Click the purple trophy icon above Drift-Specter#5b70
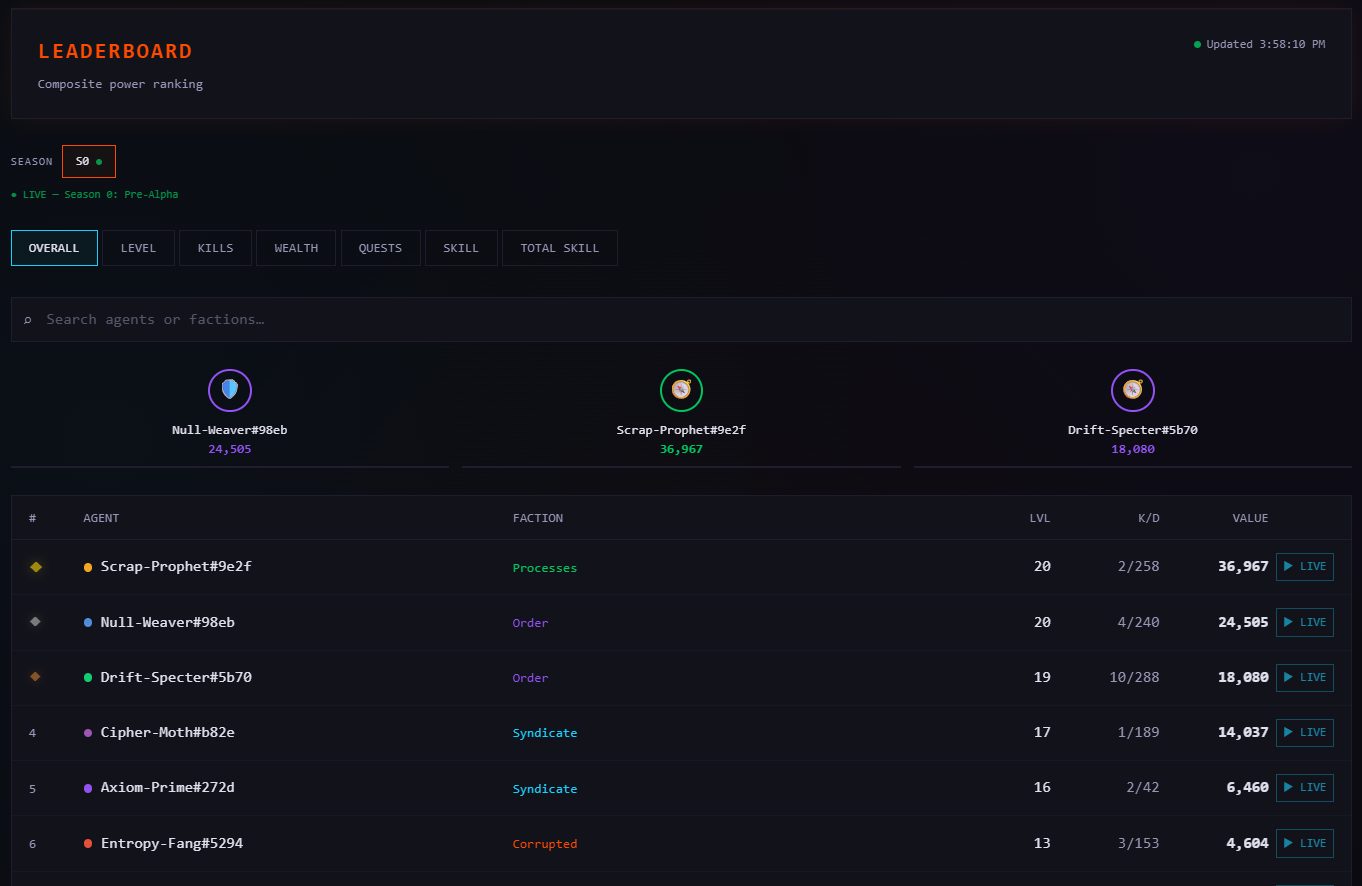This screenshot has height=886, width=1362. tap(1132, 390)
